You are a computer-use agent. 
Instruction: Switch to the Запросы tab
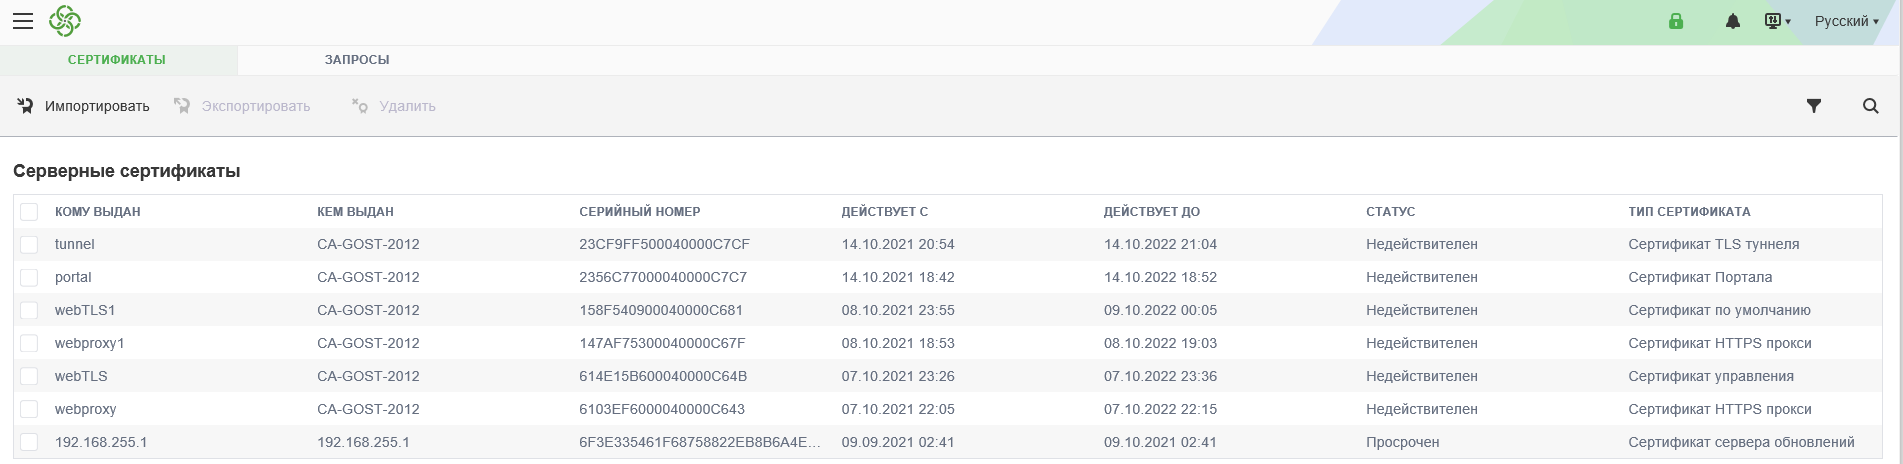coord(357,60)
